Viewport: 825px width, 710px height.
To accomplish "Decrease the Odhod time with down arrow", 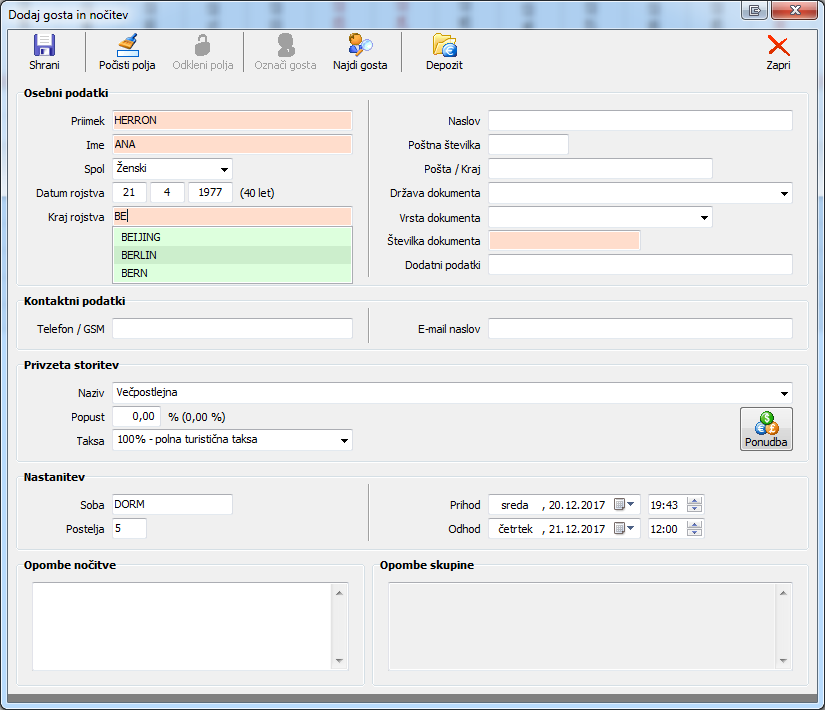I will (x=695, y=534).
